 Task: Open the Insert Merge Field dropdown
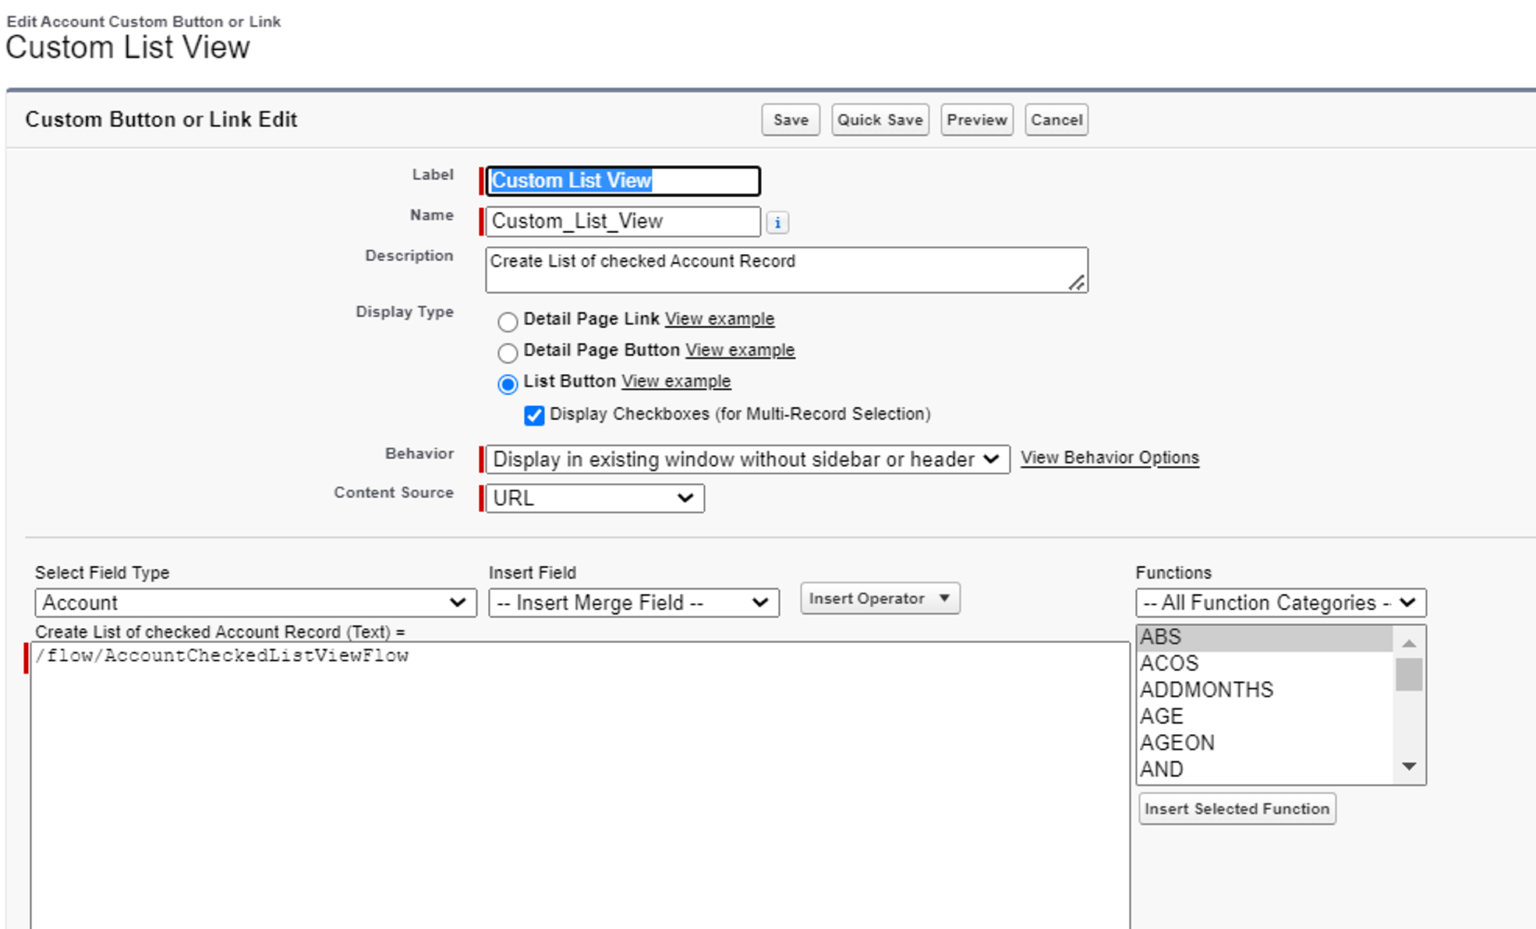633,603
